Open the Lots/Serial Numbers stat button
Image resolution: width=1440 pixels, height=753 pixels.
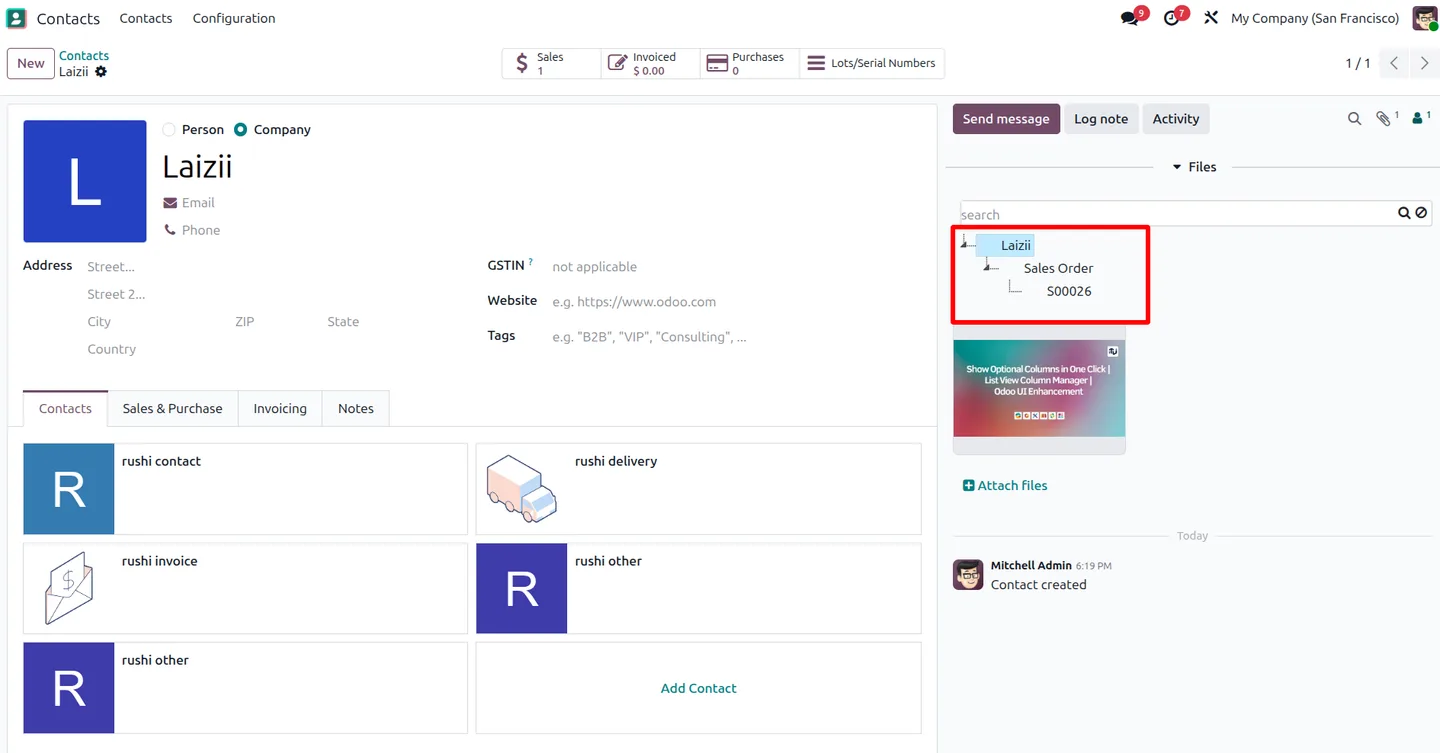(x=873, y=63)
